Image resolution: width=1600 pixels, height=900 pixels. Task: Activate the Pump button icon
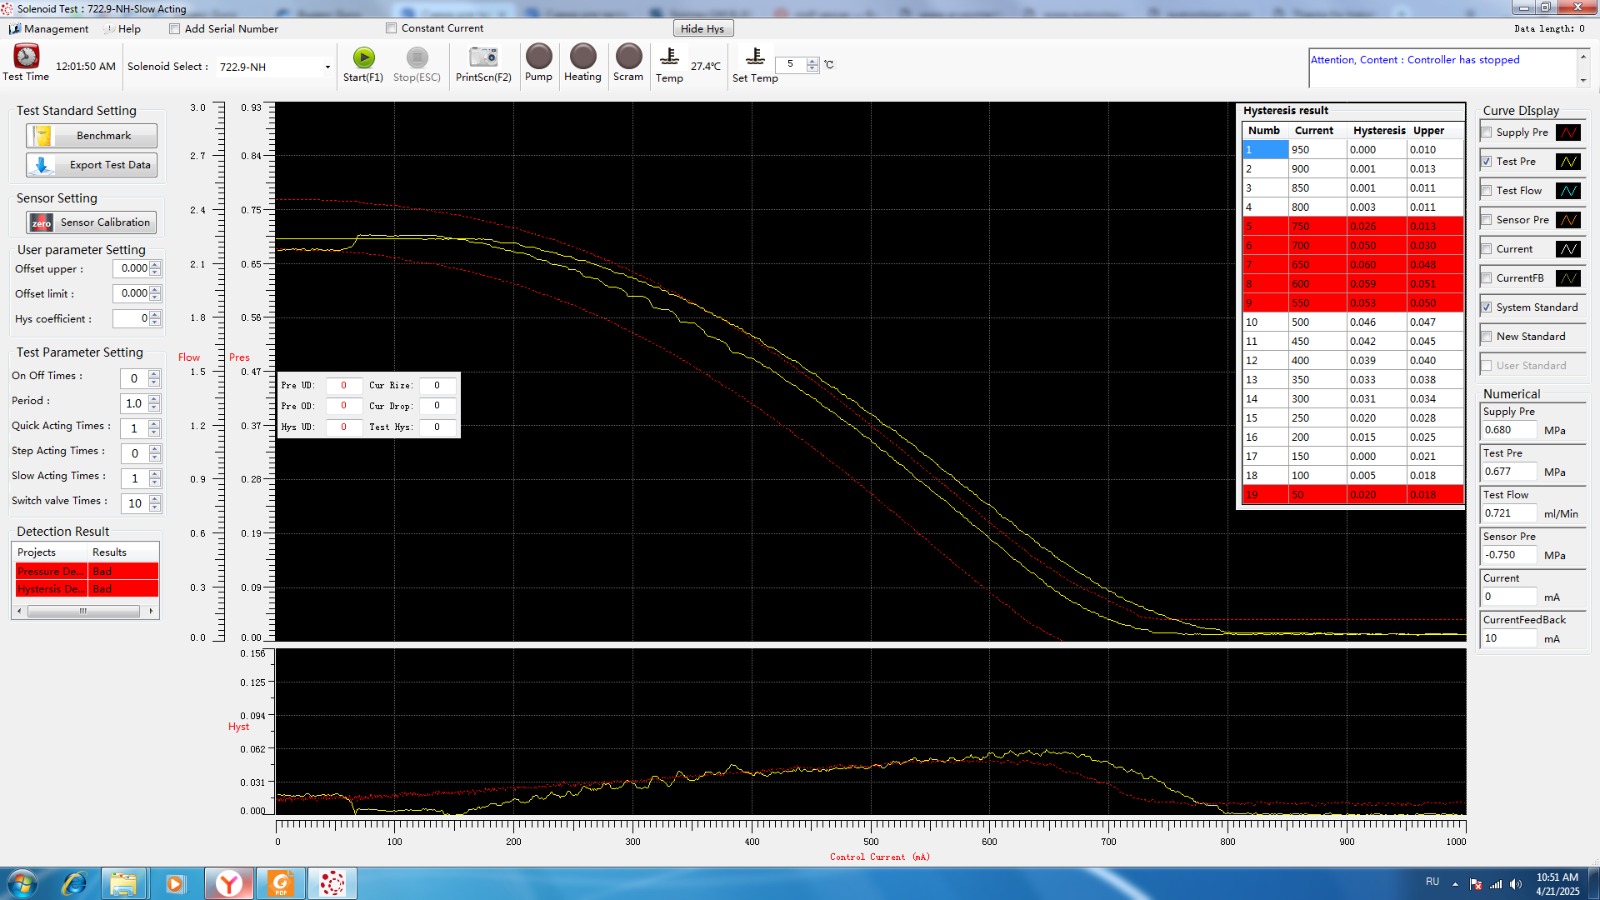(x=539, y=56)
